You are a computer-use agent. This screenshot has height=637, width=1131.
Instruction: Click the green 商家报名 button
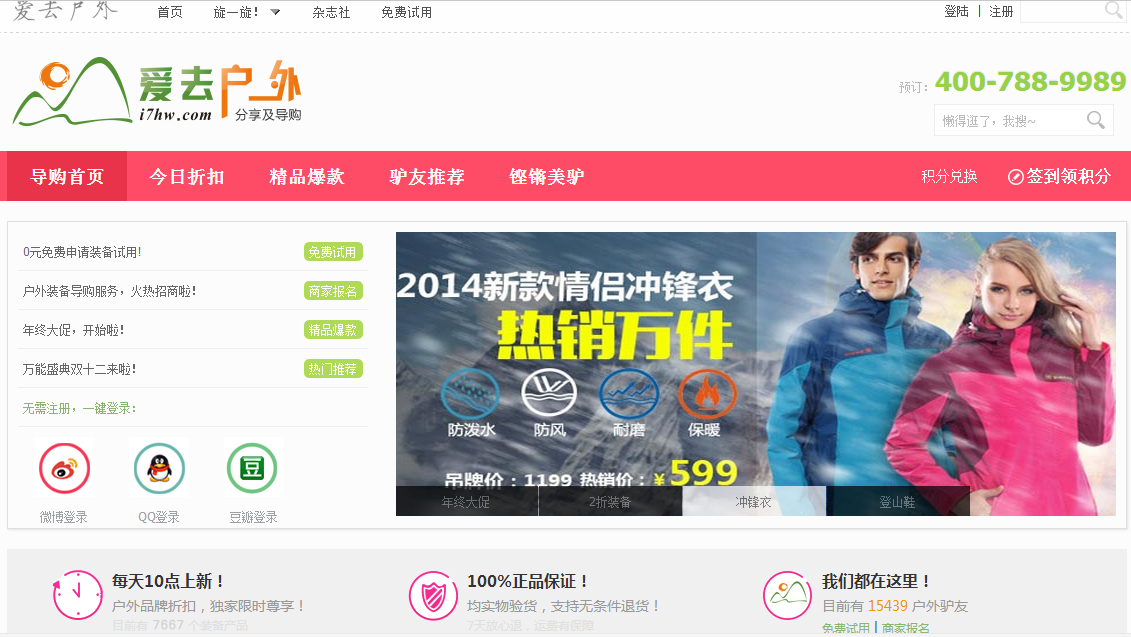coord(333,291)
